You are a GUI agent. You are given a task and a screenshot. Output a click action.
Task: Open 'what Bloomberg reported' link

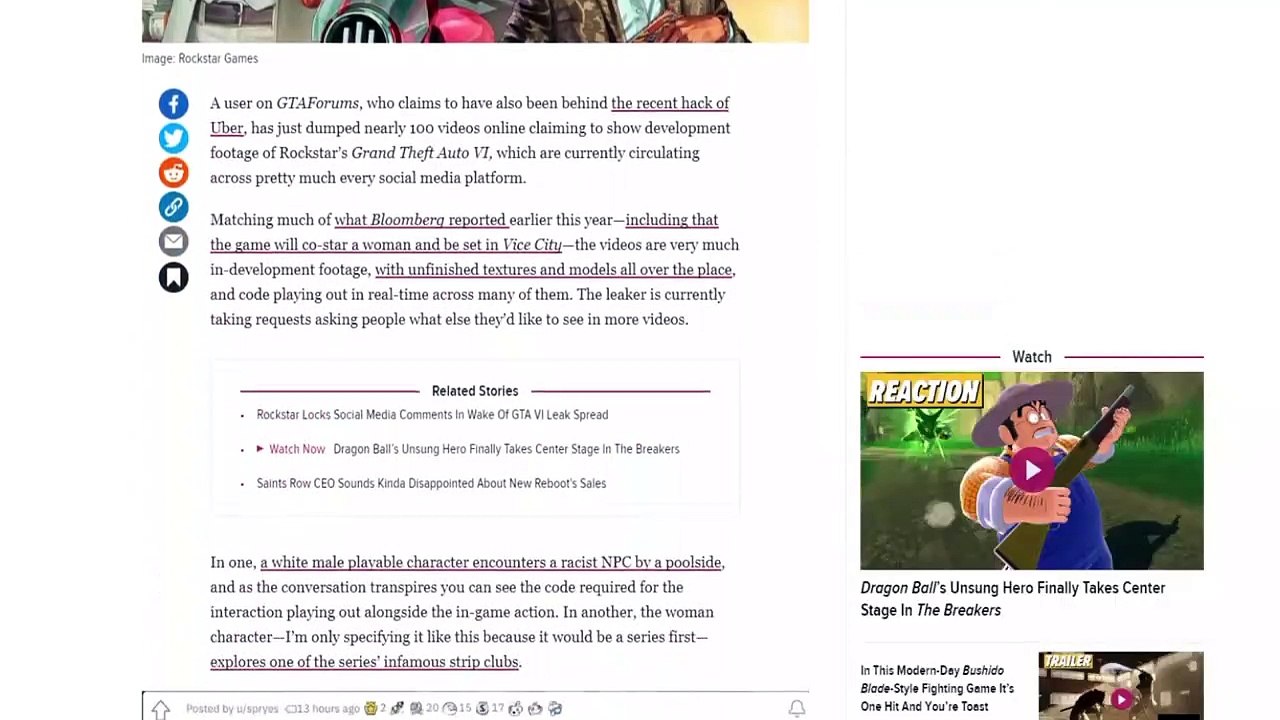(x=421, y=220)
